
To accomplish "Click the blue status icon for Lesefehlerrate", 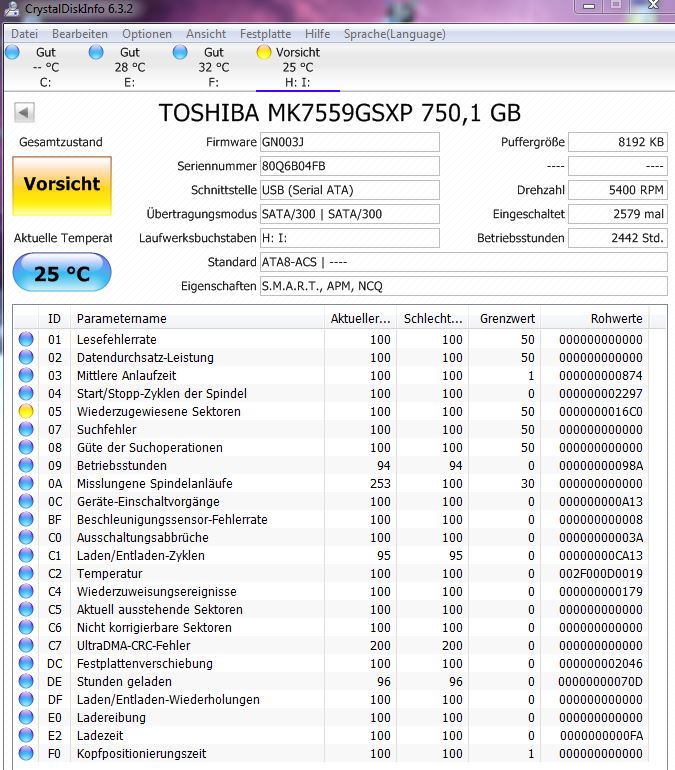I will pyautogui.click(x=26, y=339).
